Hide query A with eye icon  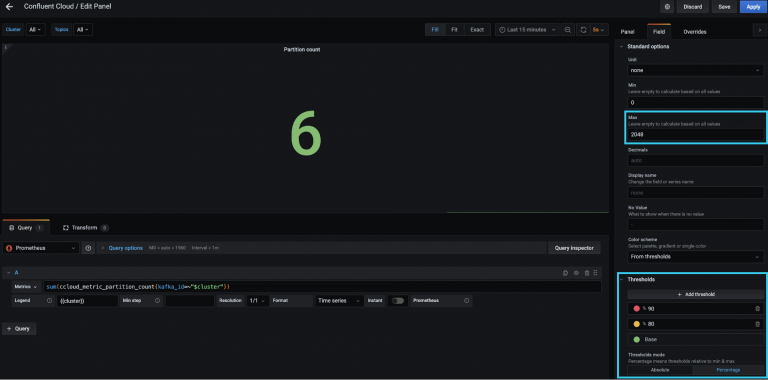576,273
